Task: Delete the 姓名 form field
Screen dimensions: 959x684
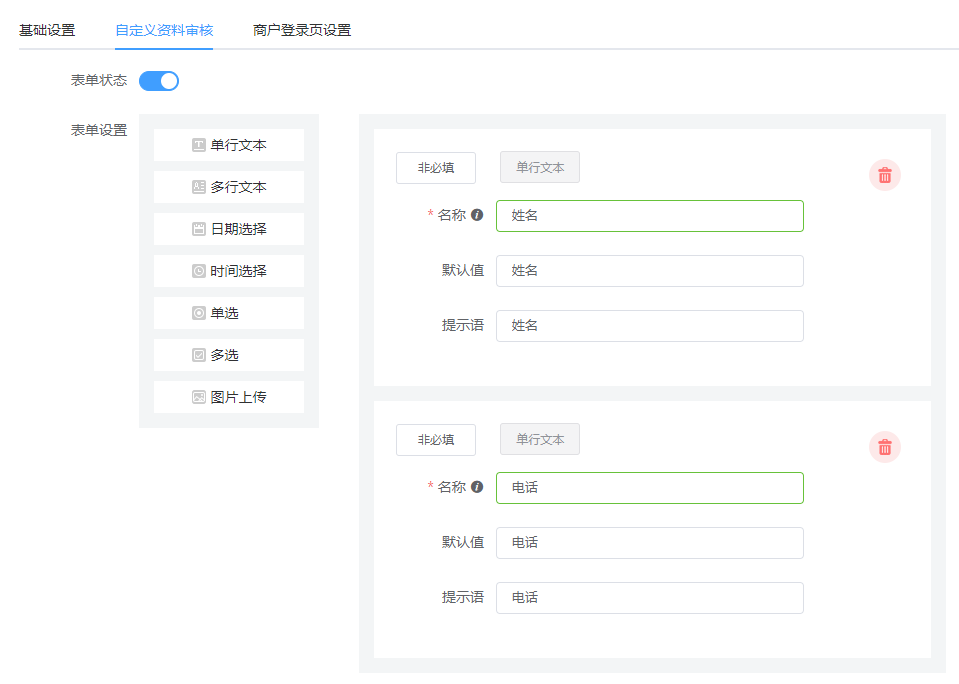Action: coord(884,176)
